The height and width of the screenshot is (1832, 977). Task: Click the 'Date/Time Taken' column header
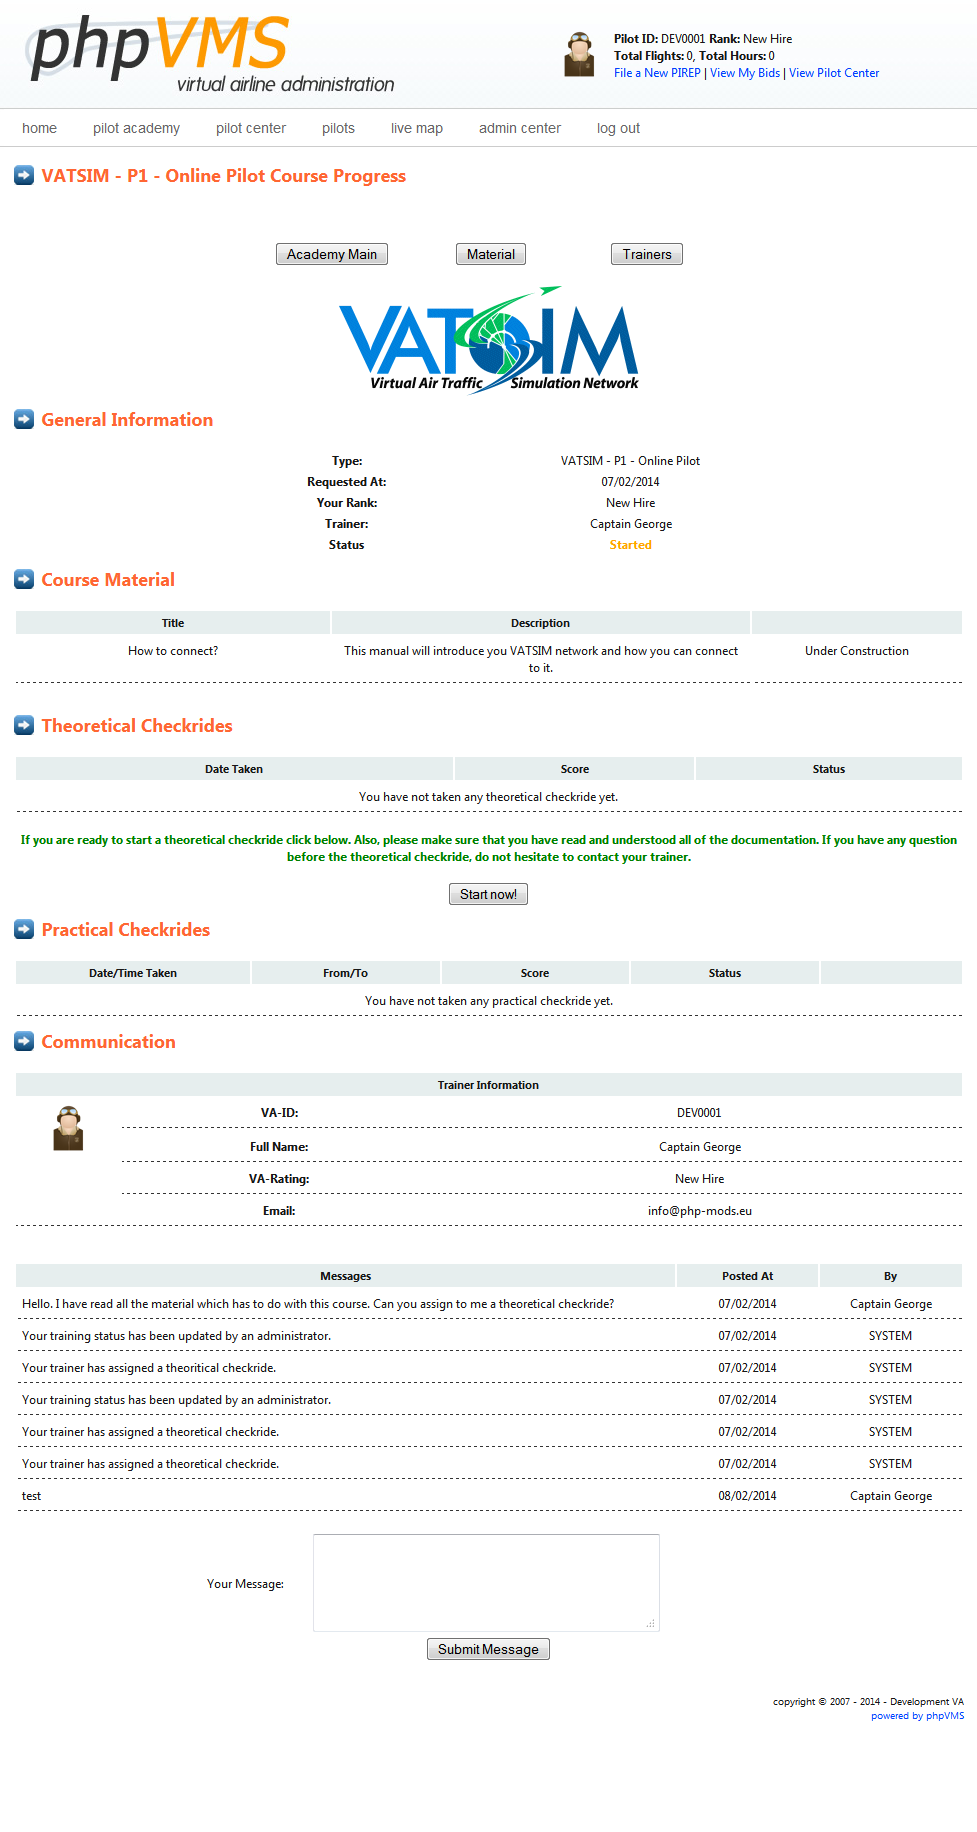[x=133, y=973]
